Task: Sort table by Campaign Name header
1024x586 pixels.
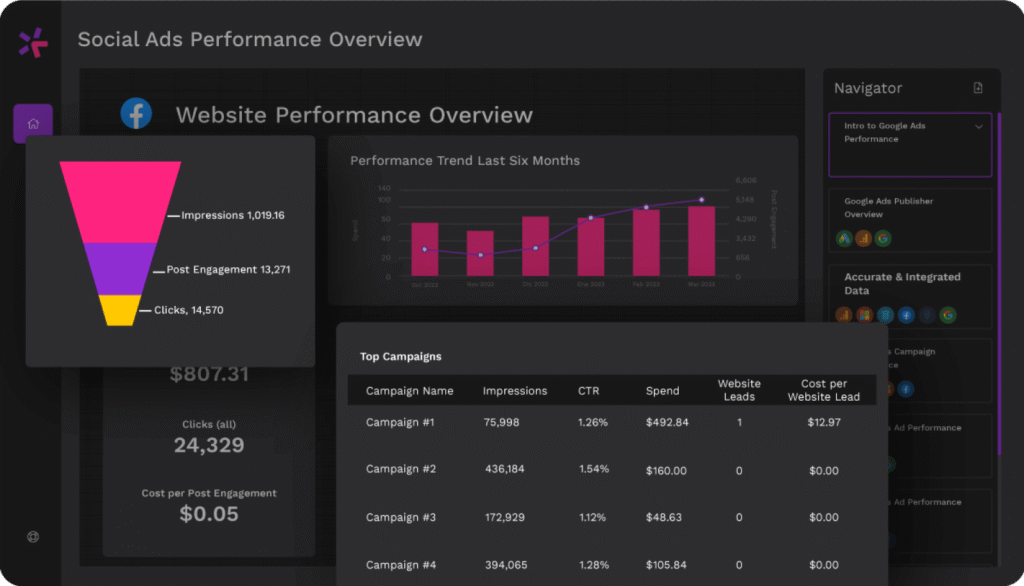Action: (x=409, y=391)
